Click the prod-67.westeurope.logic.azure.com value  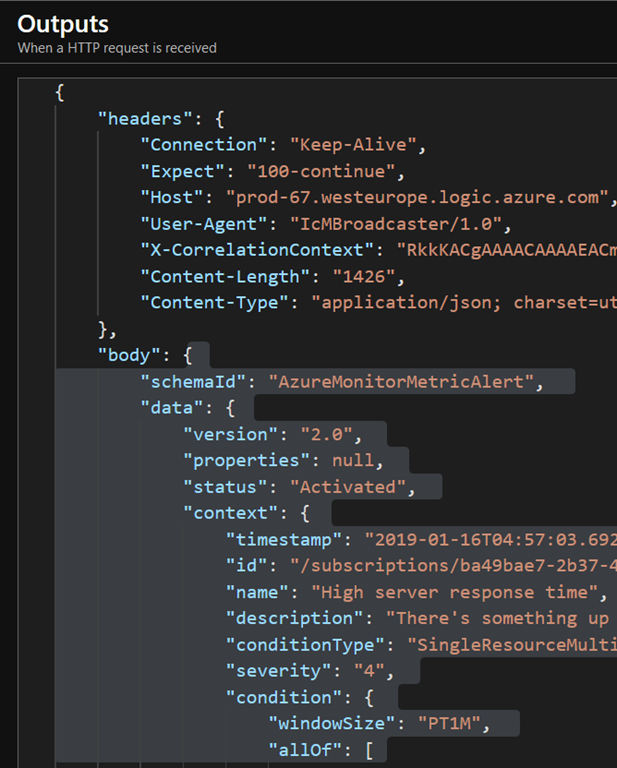click(x=417, y=197)
